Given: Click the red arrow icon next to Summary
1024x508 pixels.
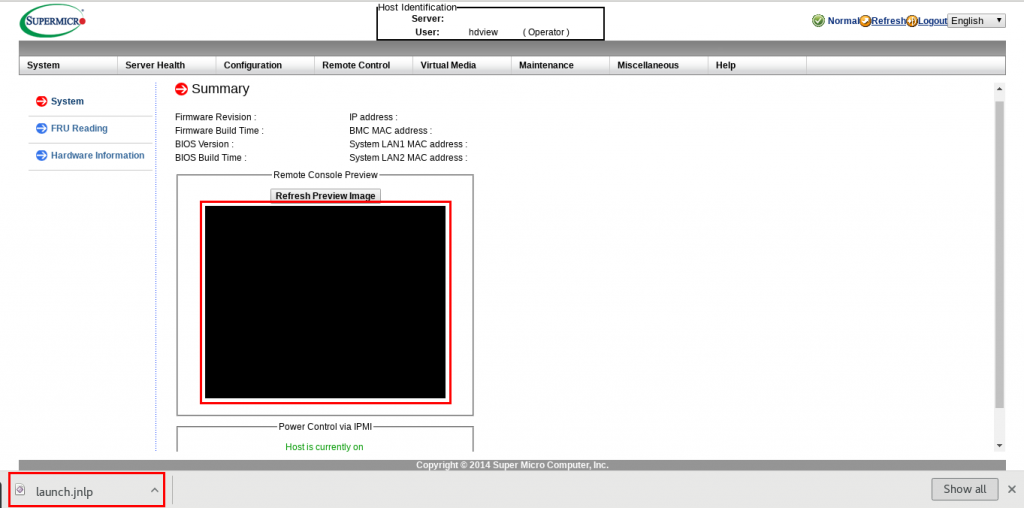Looking at the screenshot, I should [x=182, y=89].
